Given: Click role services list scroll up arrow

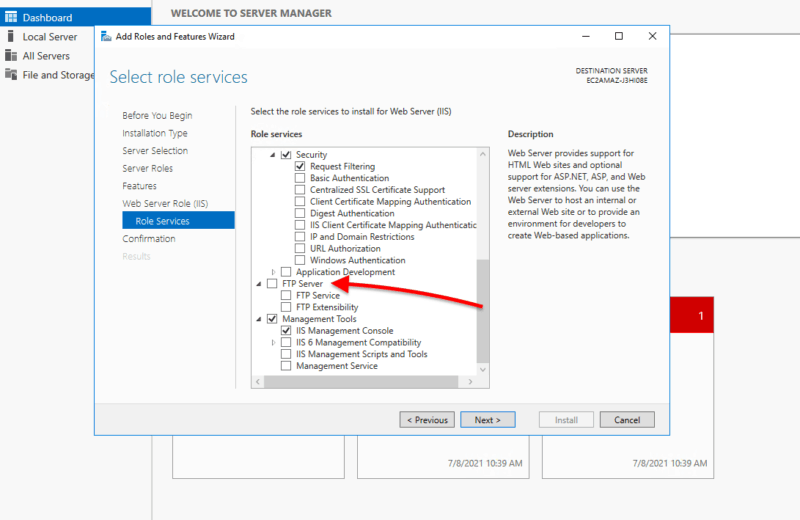Looking at the screenshot, I should click(x=483, y=154).
